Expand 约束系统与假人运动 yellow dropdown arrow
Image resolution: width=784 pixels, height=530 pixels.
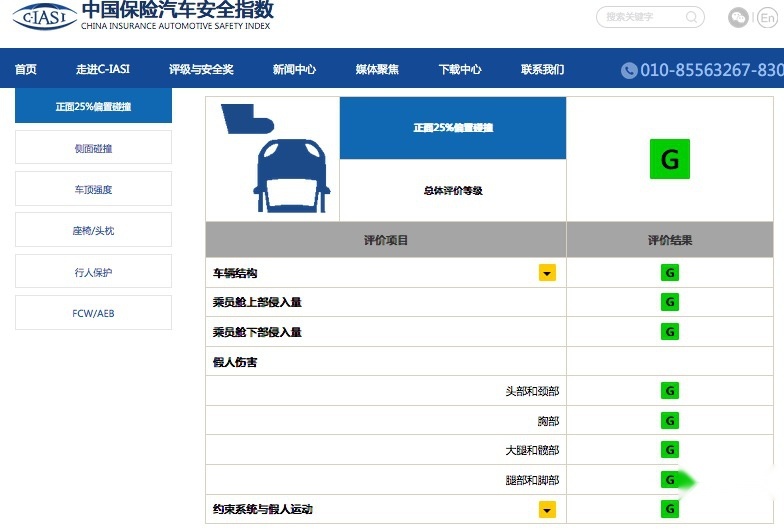547,510
